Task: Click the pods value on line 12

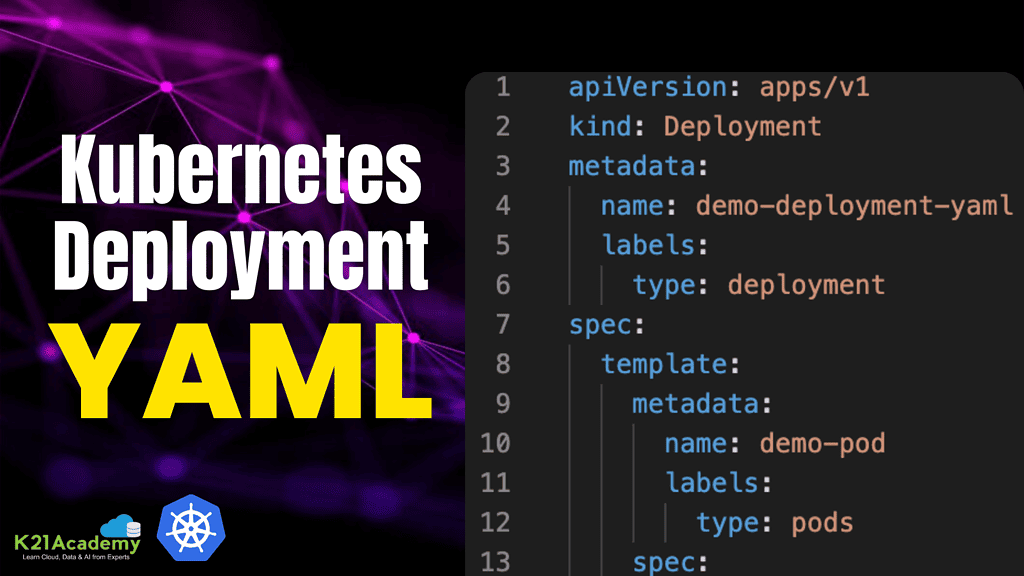Action: tap(822, 522)
